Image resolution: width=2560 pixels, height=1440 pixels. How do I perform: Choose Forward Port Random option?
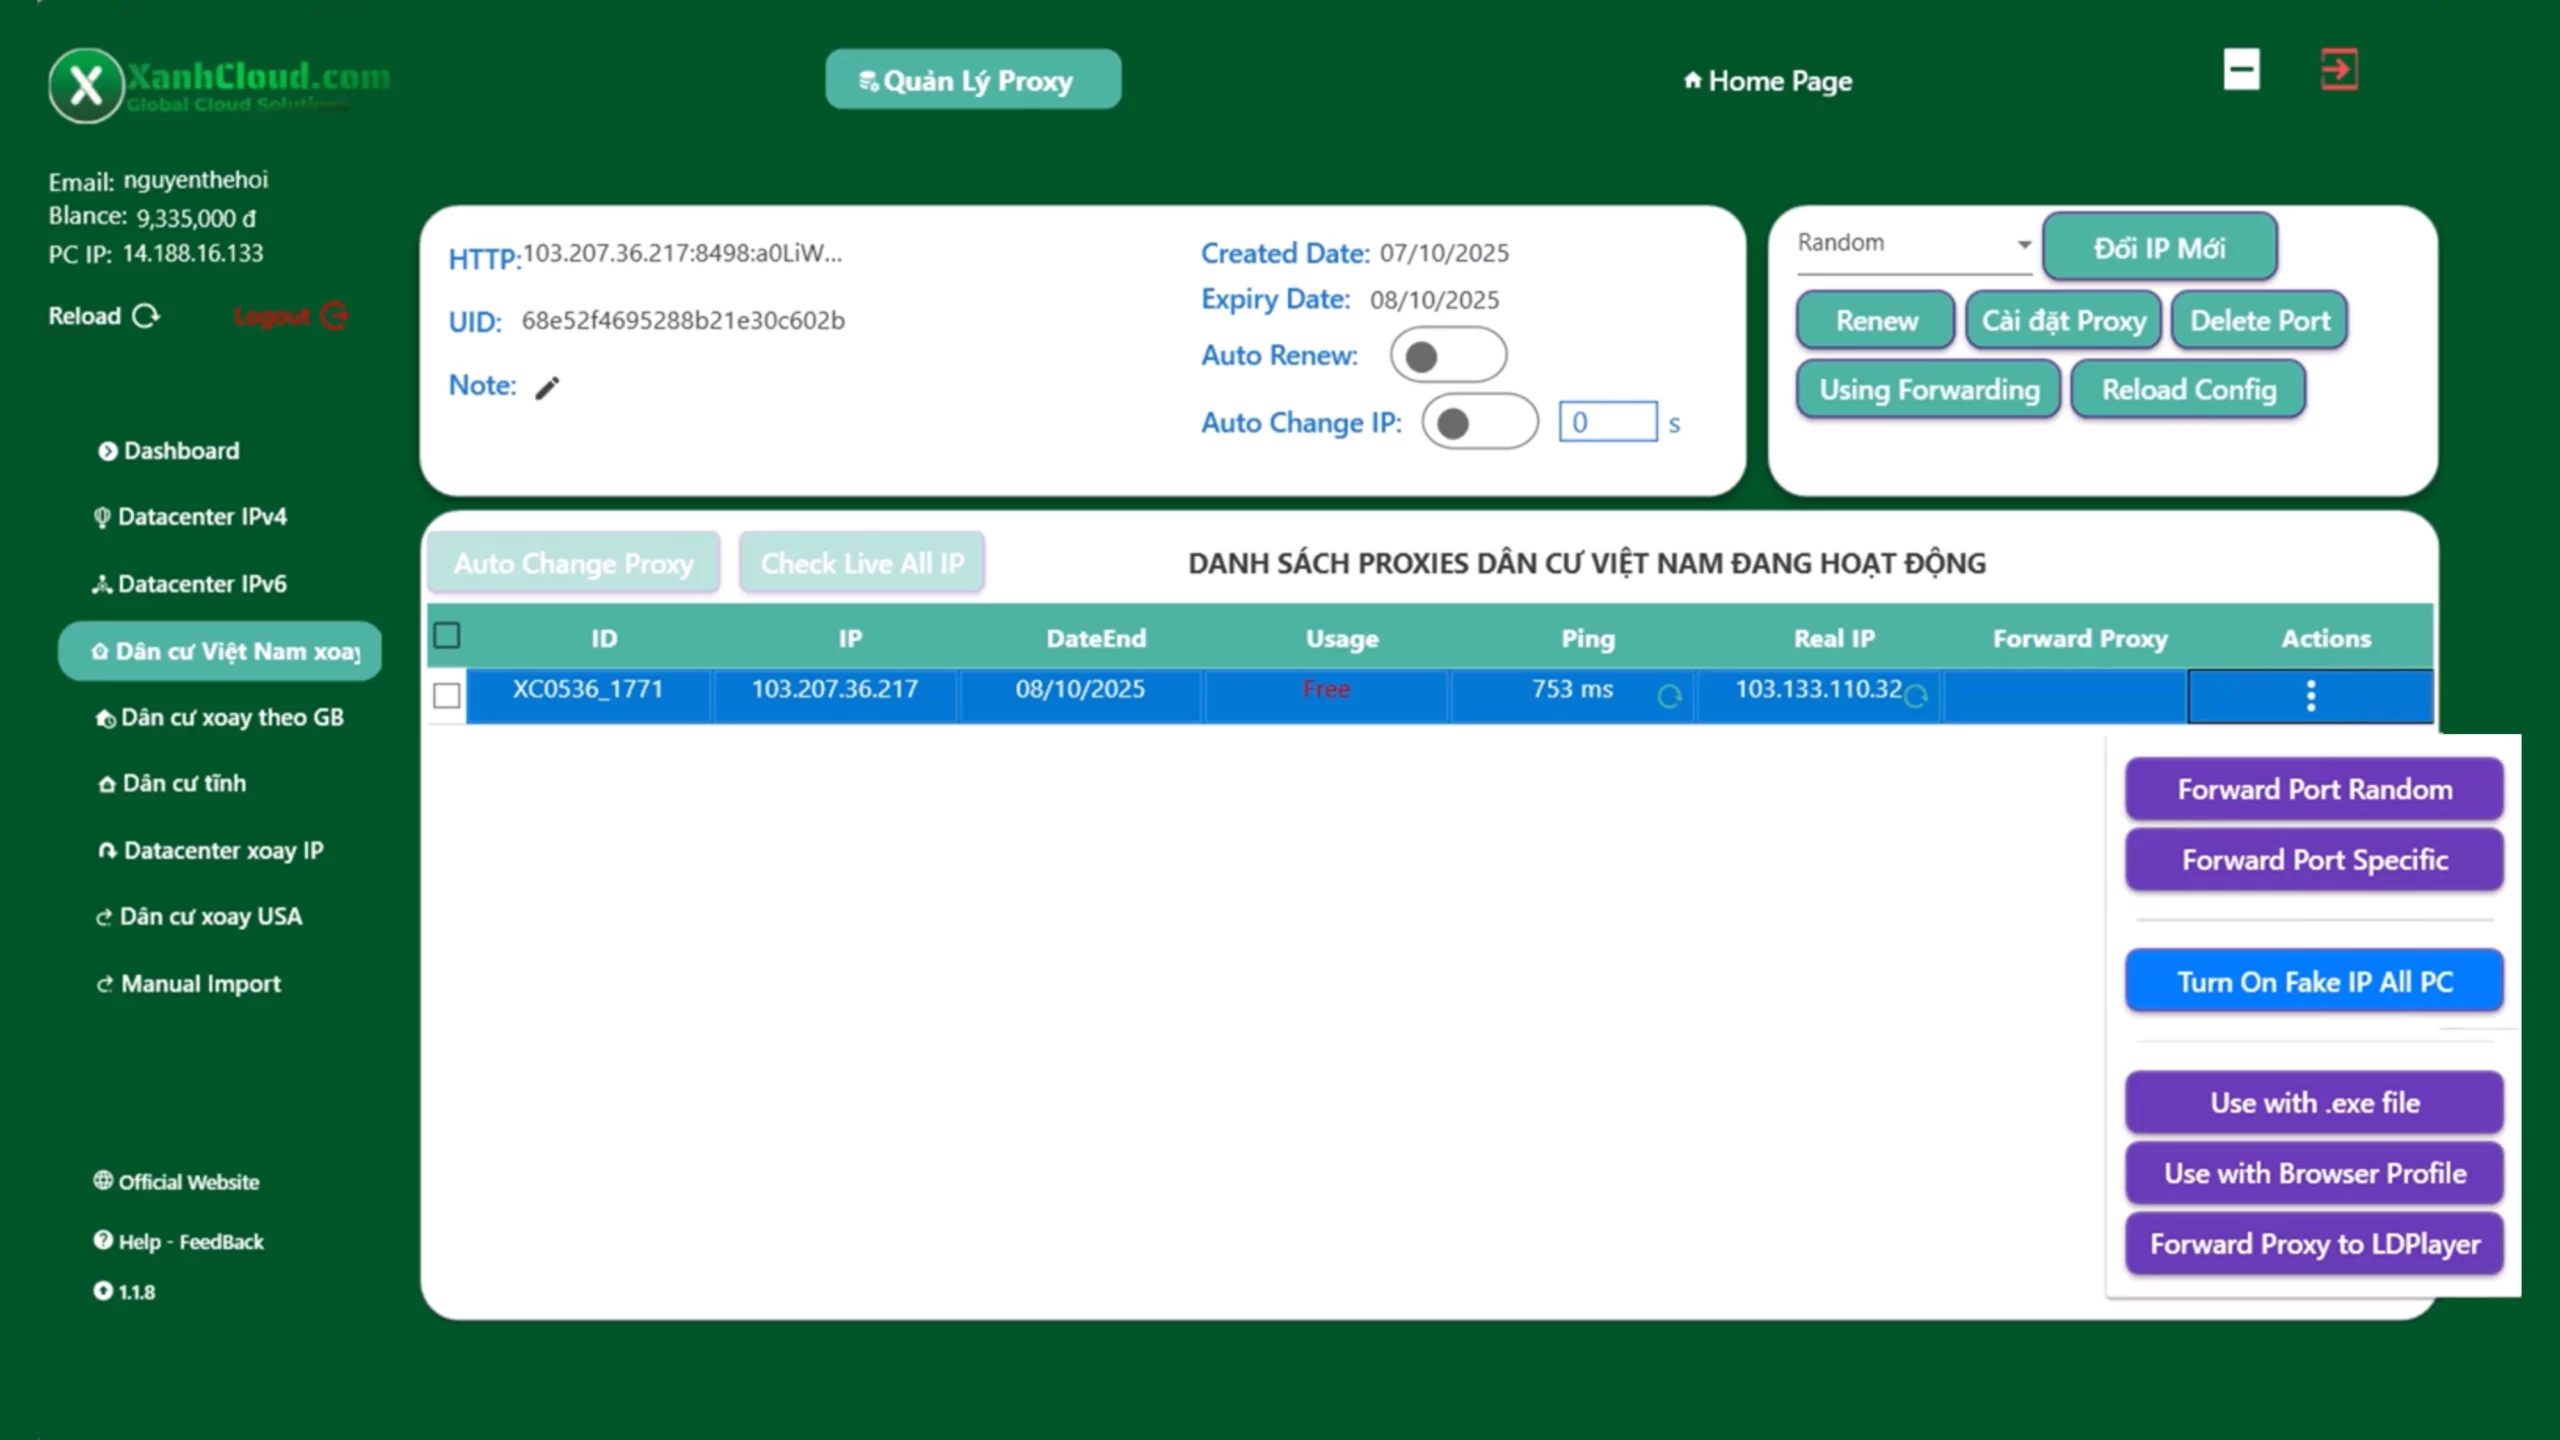pyautogui.click(x=2314, y=790)
